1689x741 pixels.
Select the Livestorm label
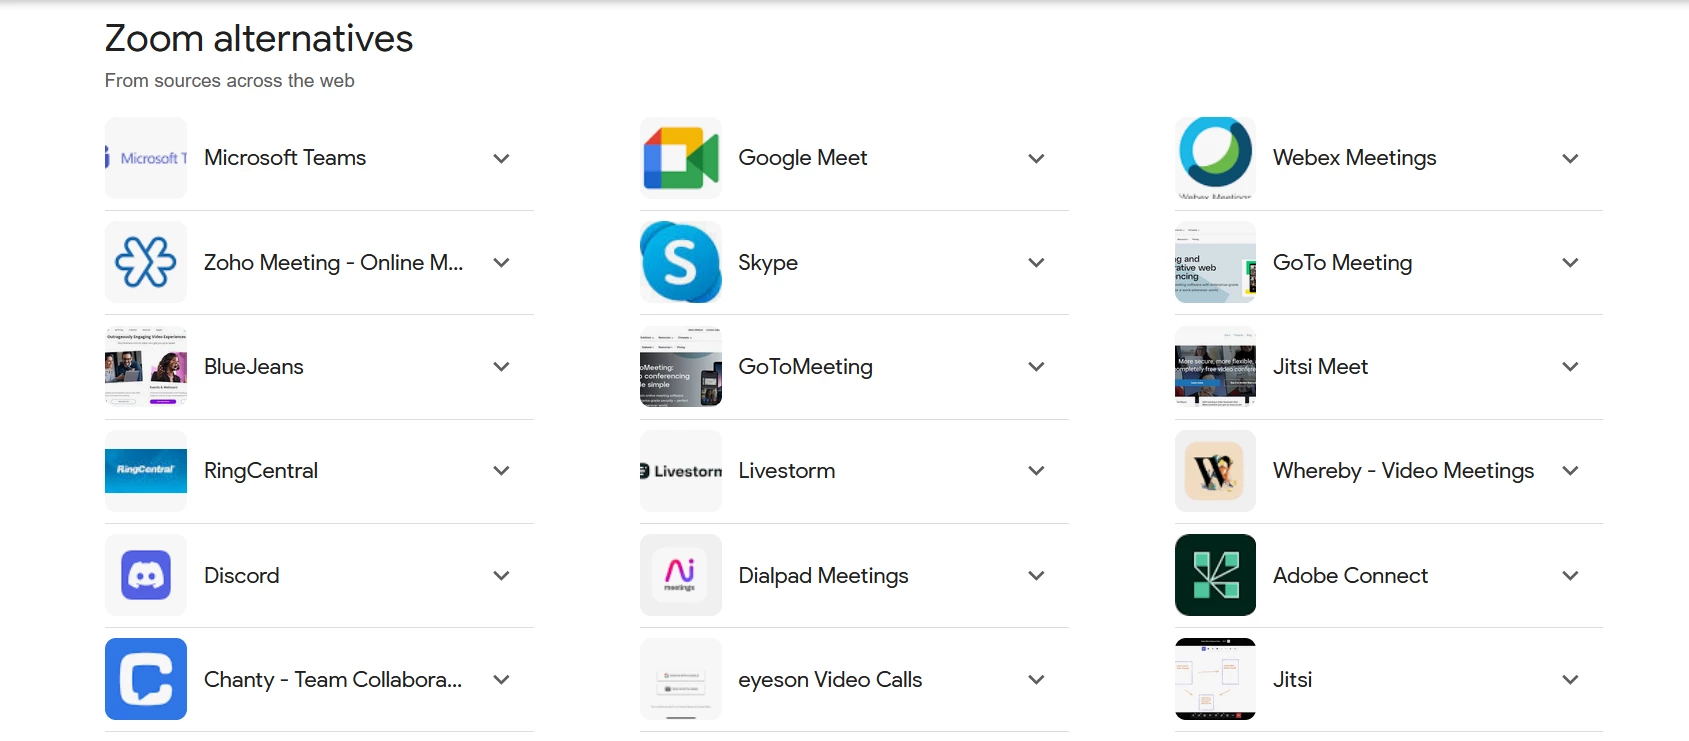pos(786,471)
